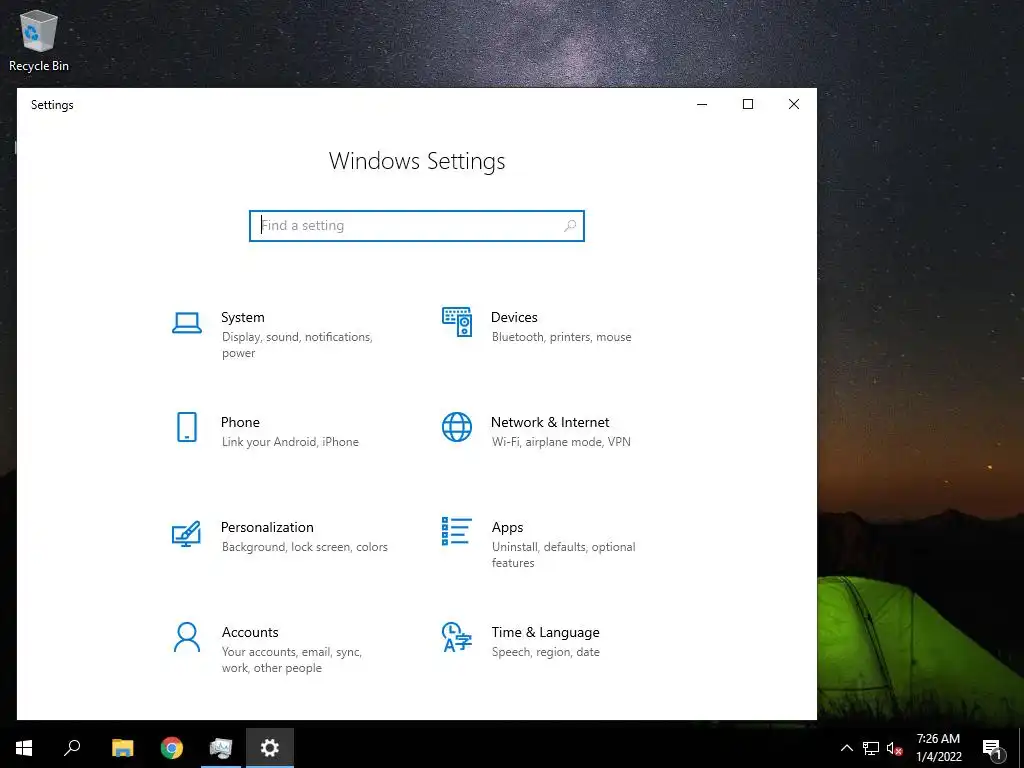Open Apps via the list icon
1024x768 pixels.
456,531
